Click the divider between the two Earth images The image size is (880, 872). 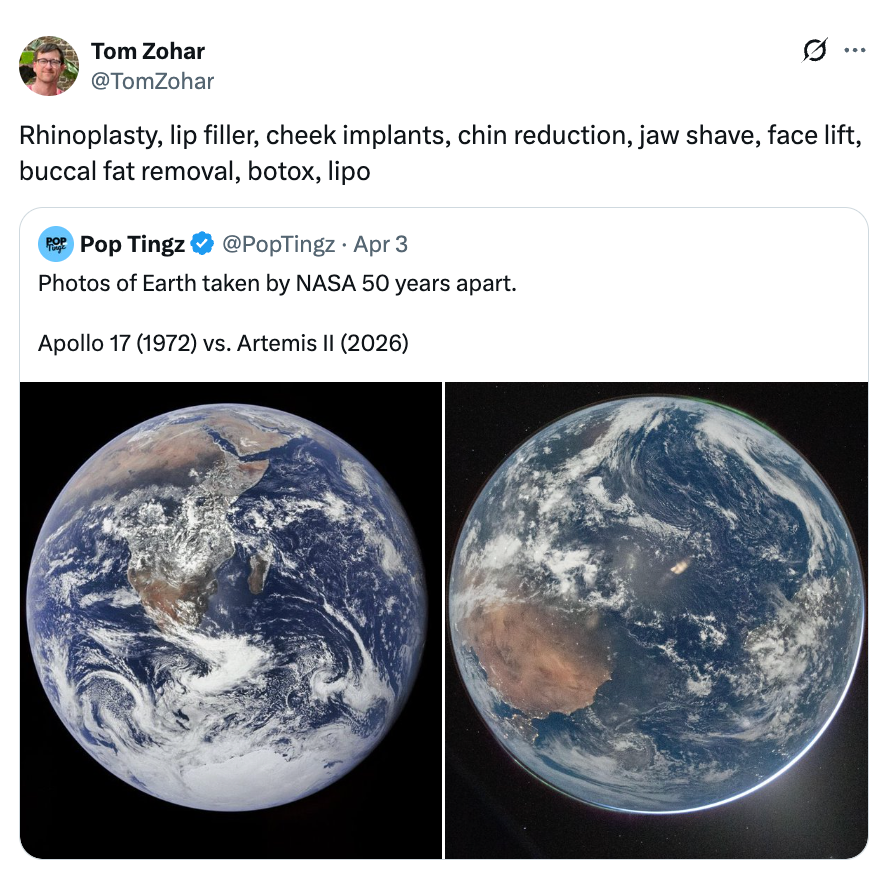[x=443, y=618]
